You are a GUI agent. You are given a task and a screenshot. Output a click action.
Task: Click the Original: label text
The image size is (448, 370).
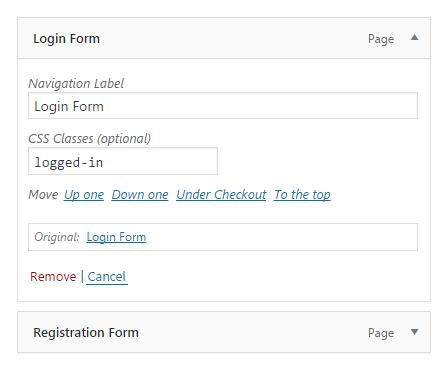click(x=57, y=237)
